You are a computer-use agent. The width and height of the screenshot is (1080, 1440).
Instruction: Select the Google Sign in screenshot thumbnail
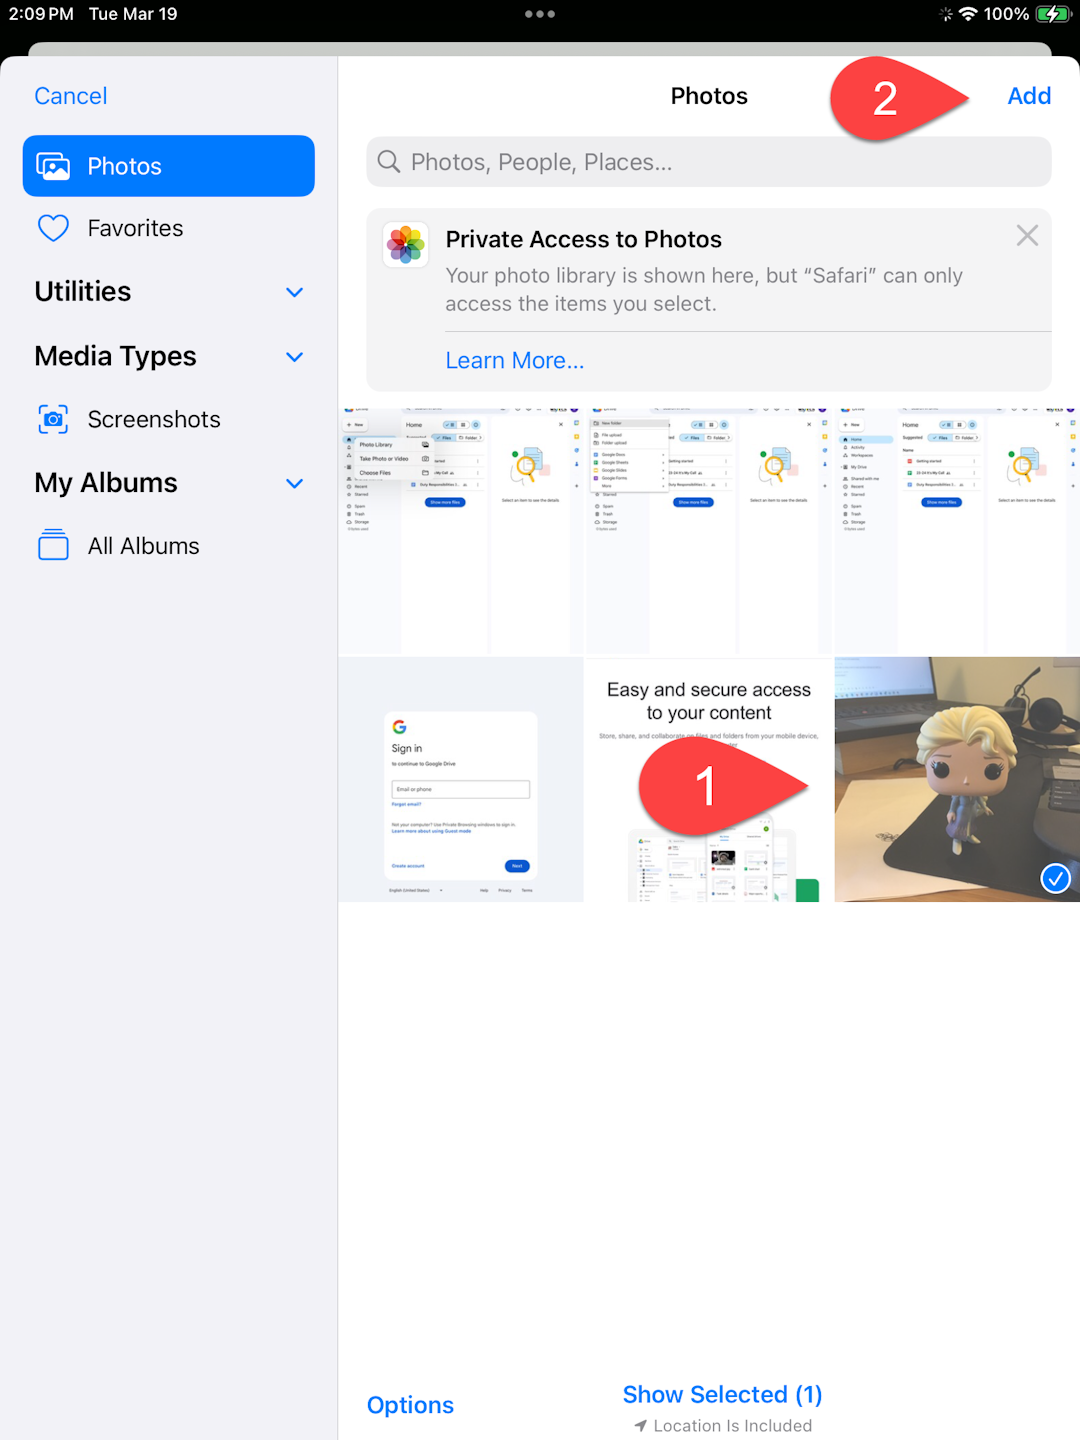(460, 779)
